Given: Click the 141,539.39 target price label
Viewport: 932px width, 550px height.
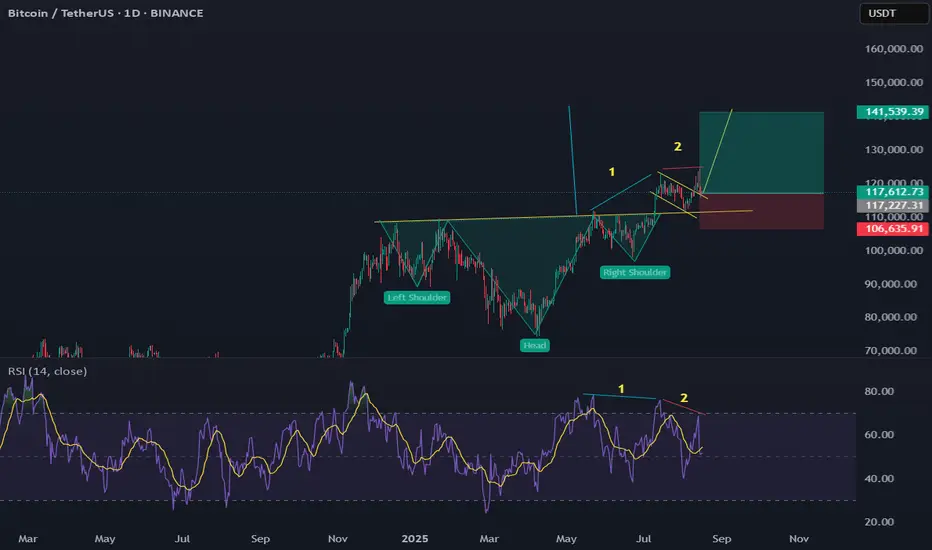Looking at the screenshot, I should tap(893, 112).
